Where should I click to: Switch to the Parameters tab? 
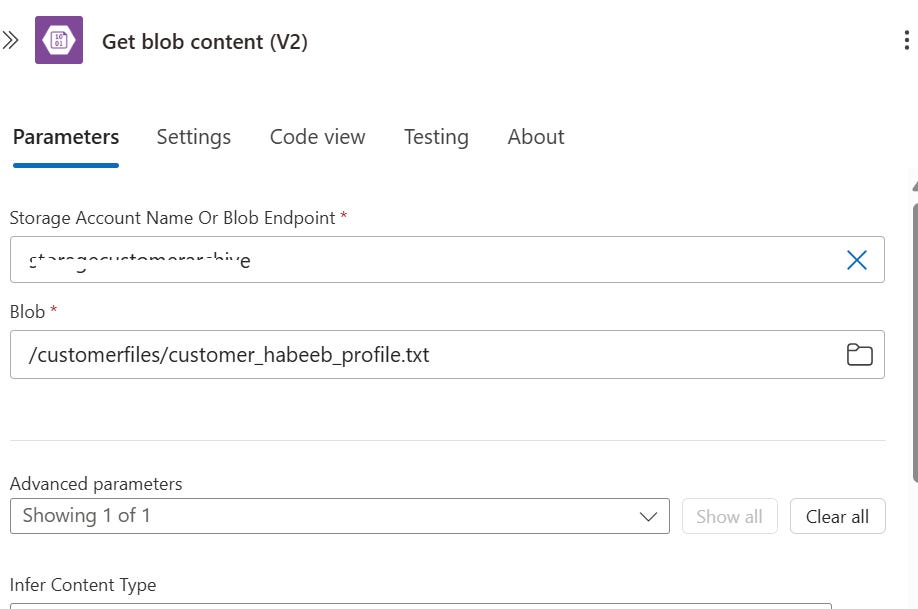66,137
